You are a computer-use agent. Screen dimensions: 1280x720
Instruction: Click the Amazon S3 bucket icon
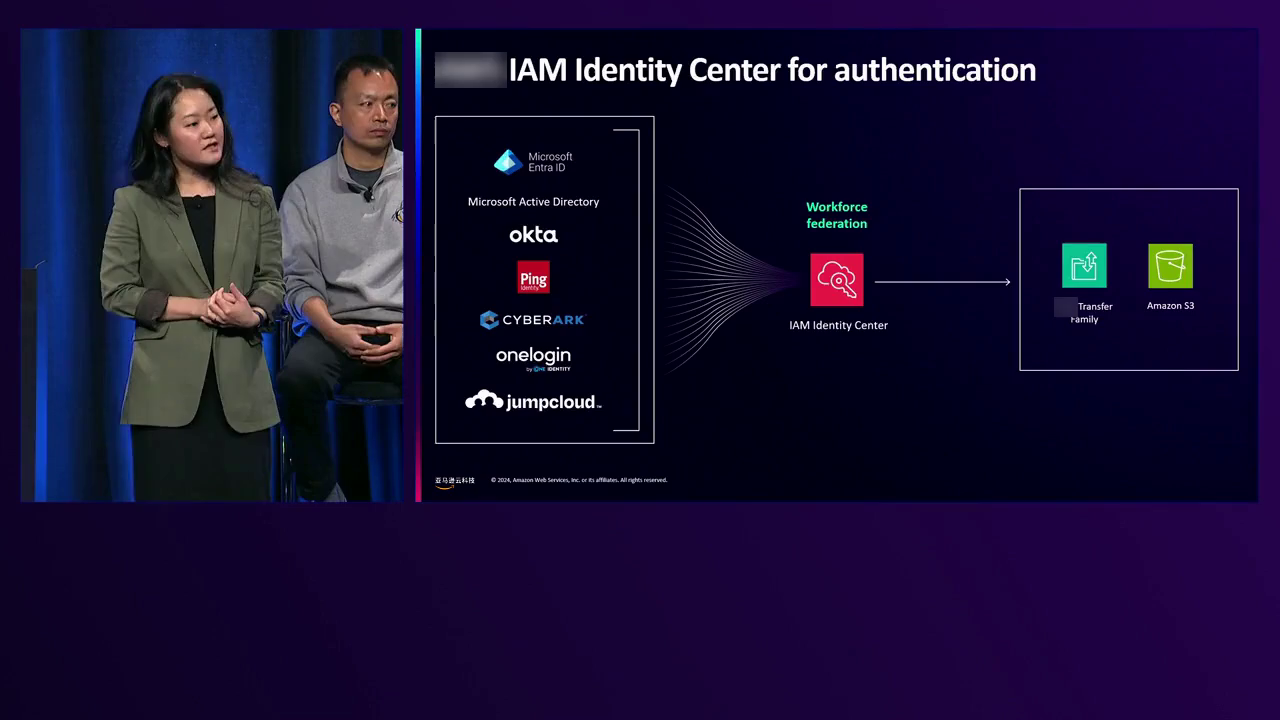[x=1170, y=266]
